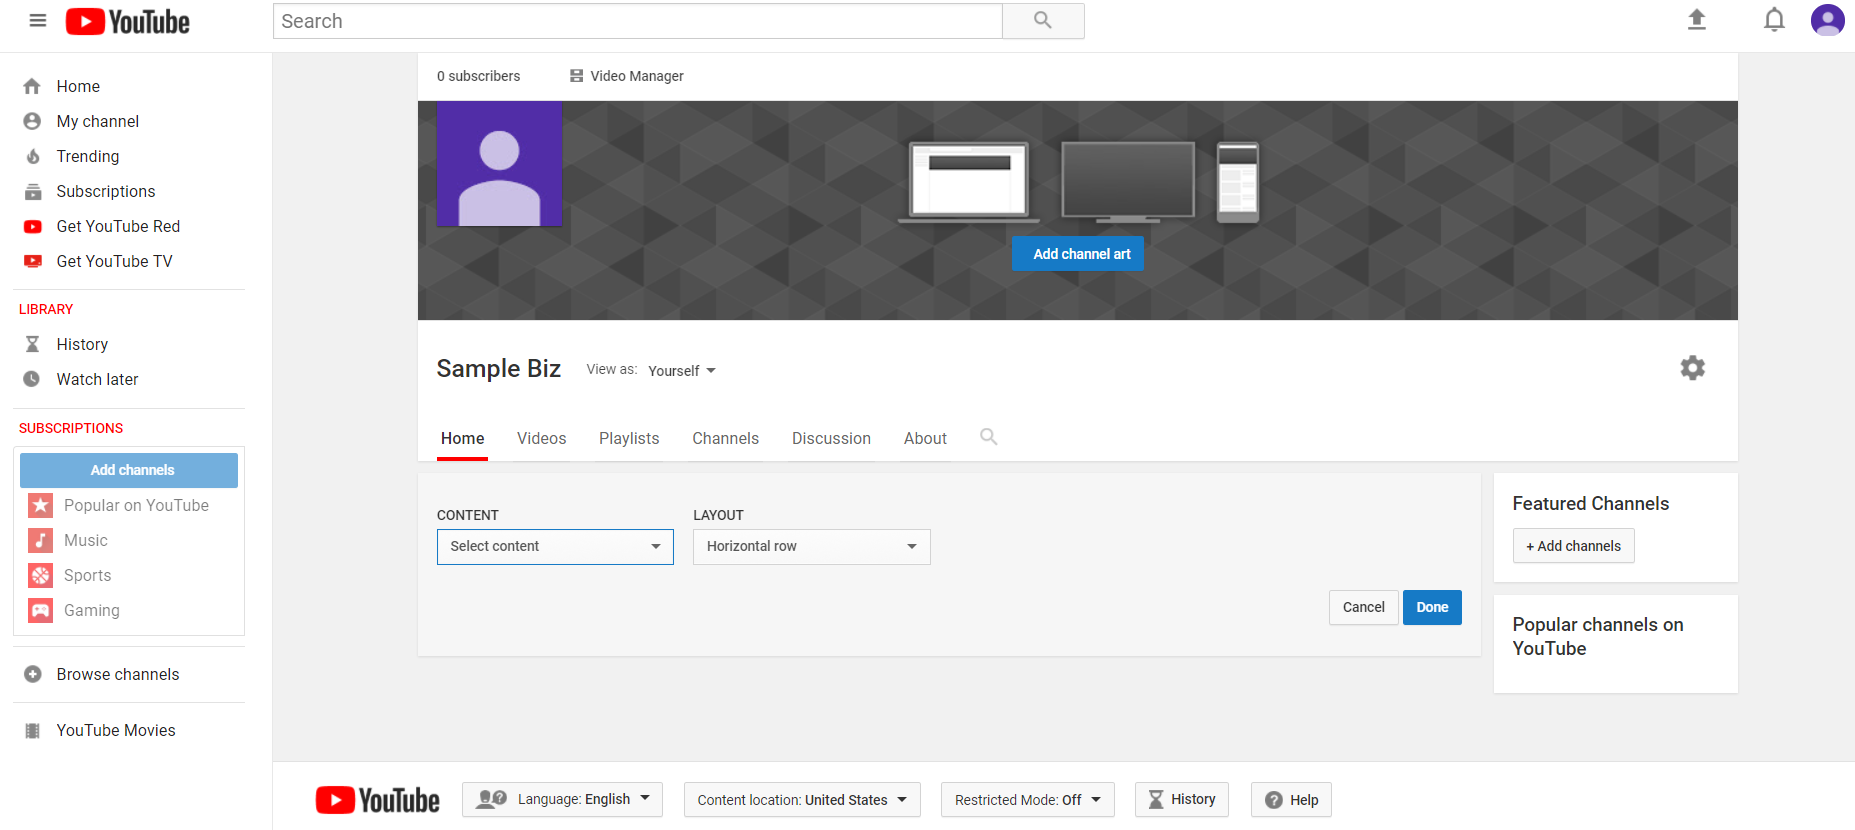This screenshot has width=1855, height=830.
Task: Switch to the Discussion tab
Action: point(831,439)
